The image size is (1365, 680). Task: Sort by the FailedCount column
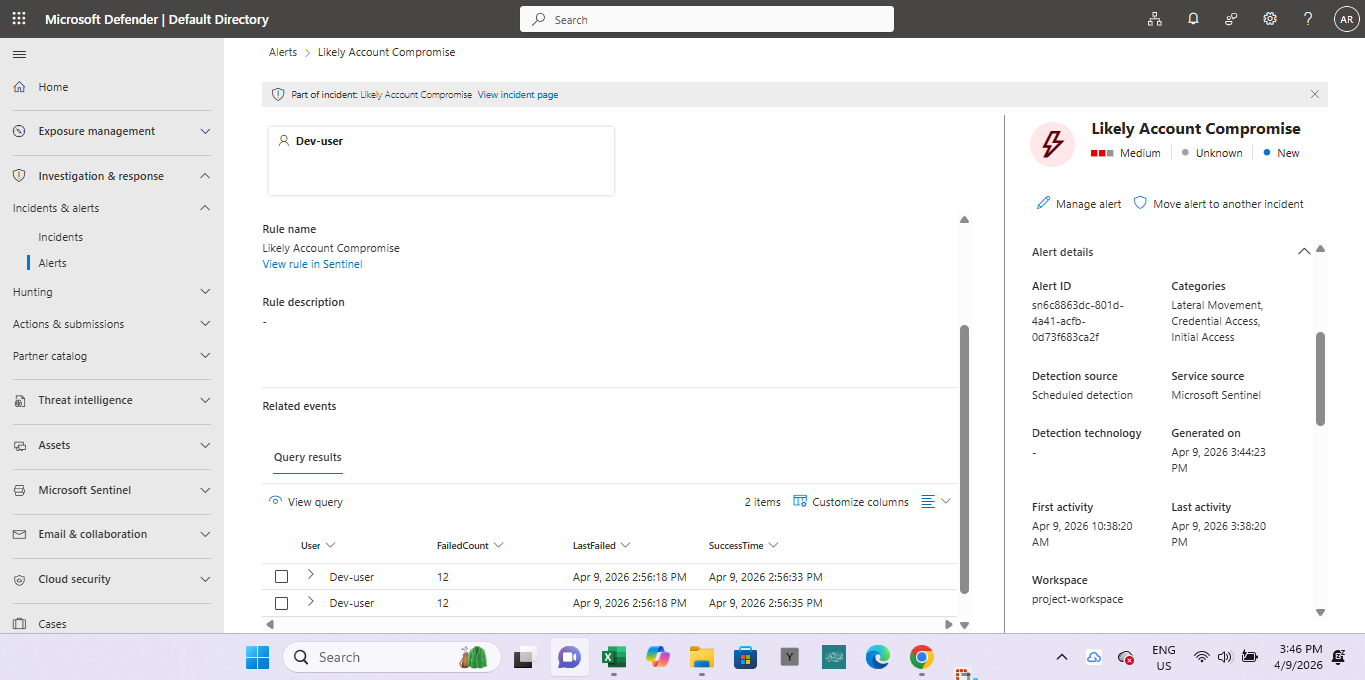coord(469,545)
